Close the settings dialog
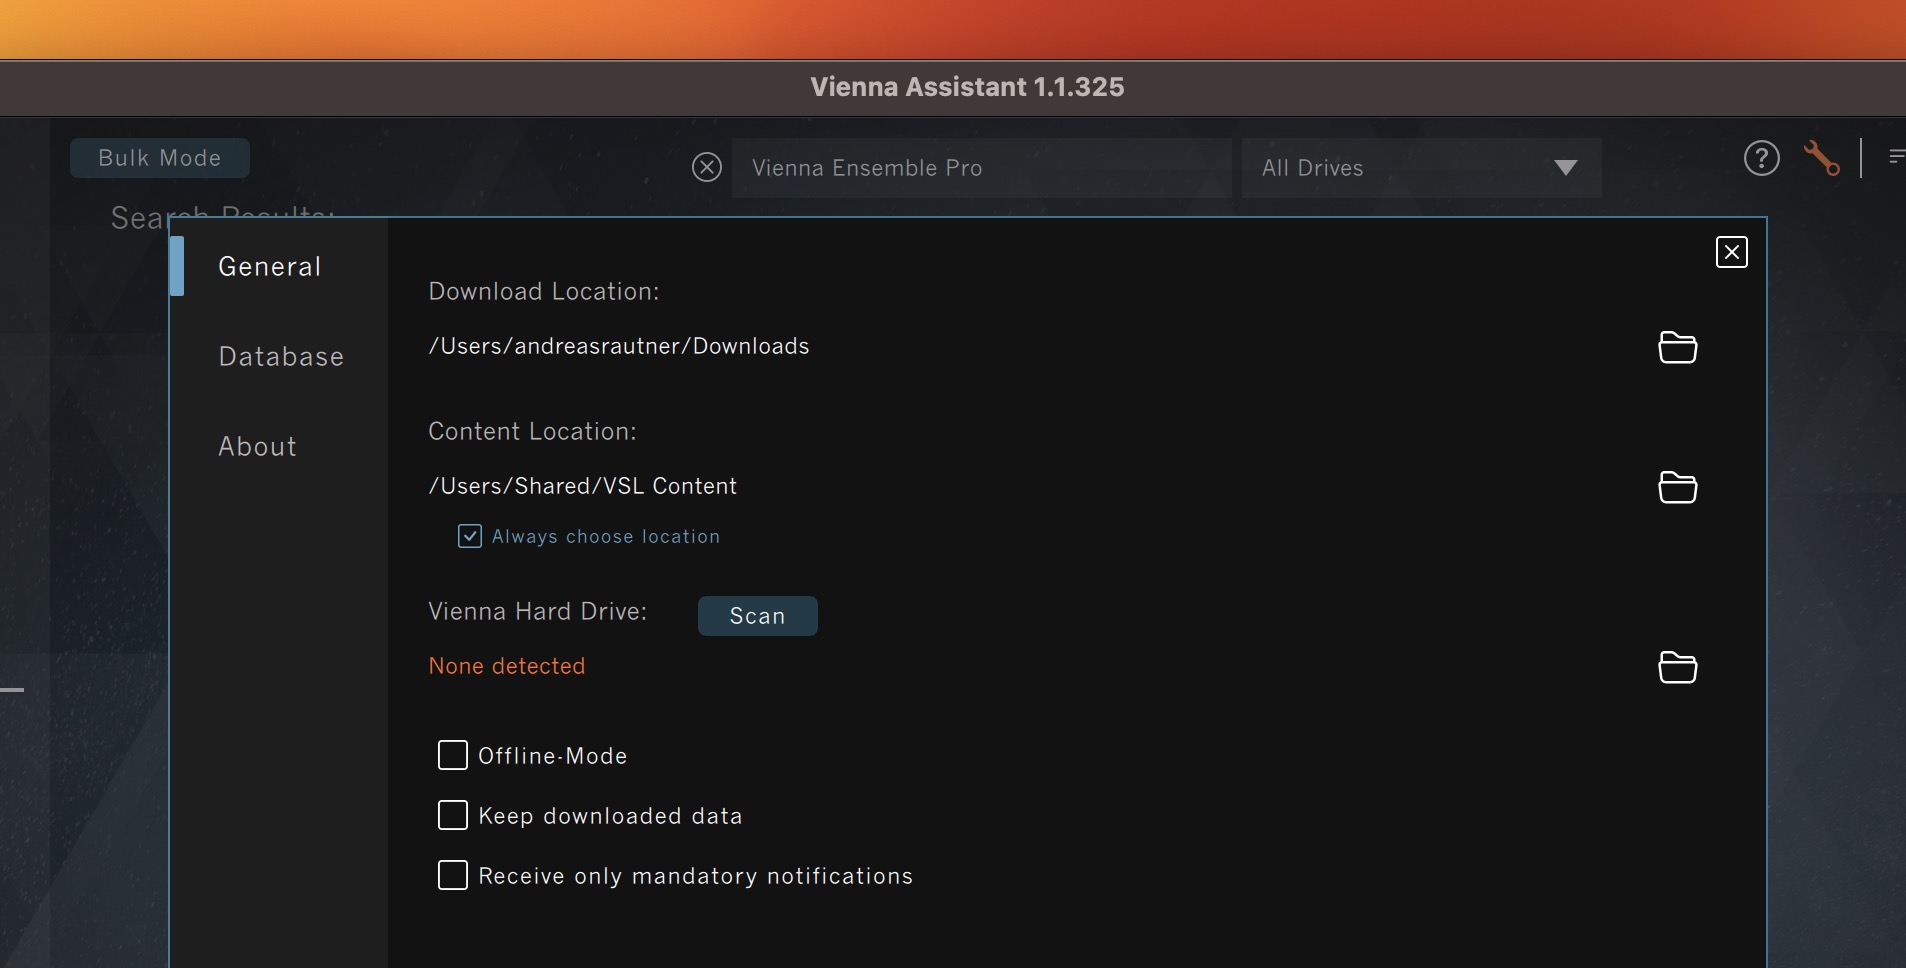Image resolution: width=1906 pixels, height=968 pixels. pyautogui.click(x=1731, y=252)
